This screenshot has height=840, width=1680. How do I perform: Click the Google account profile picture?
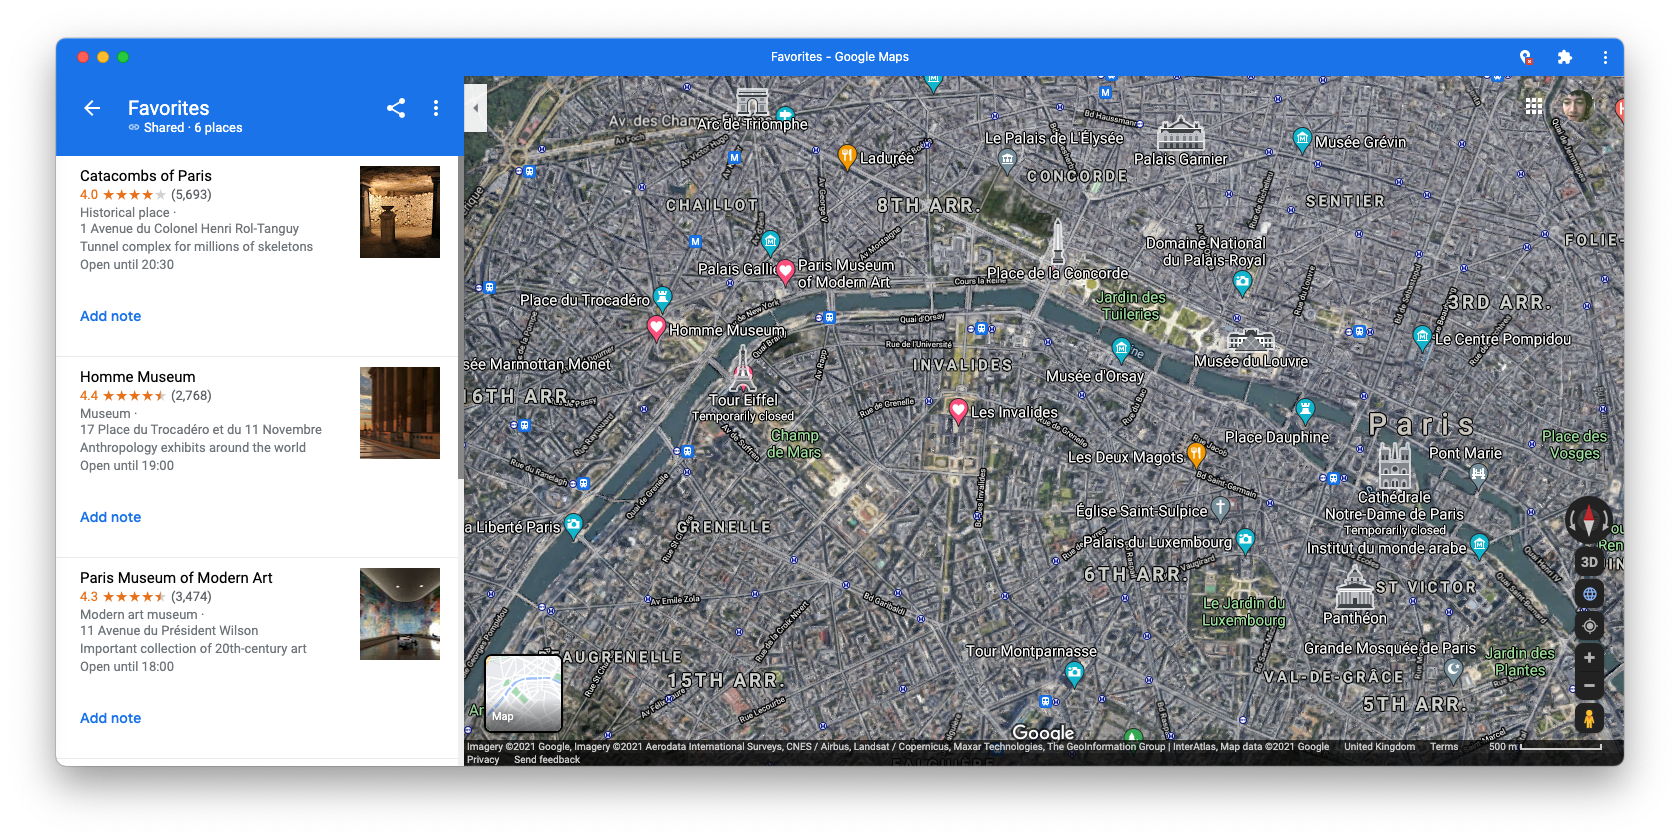tap(1575, 106)
